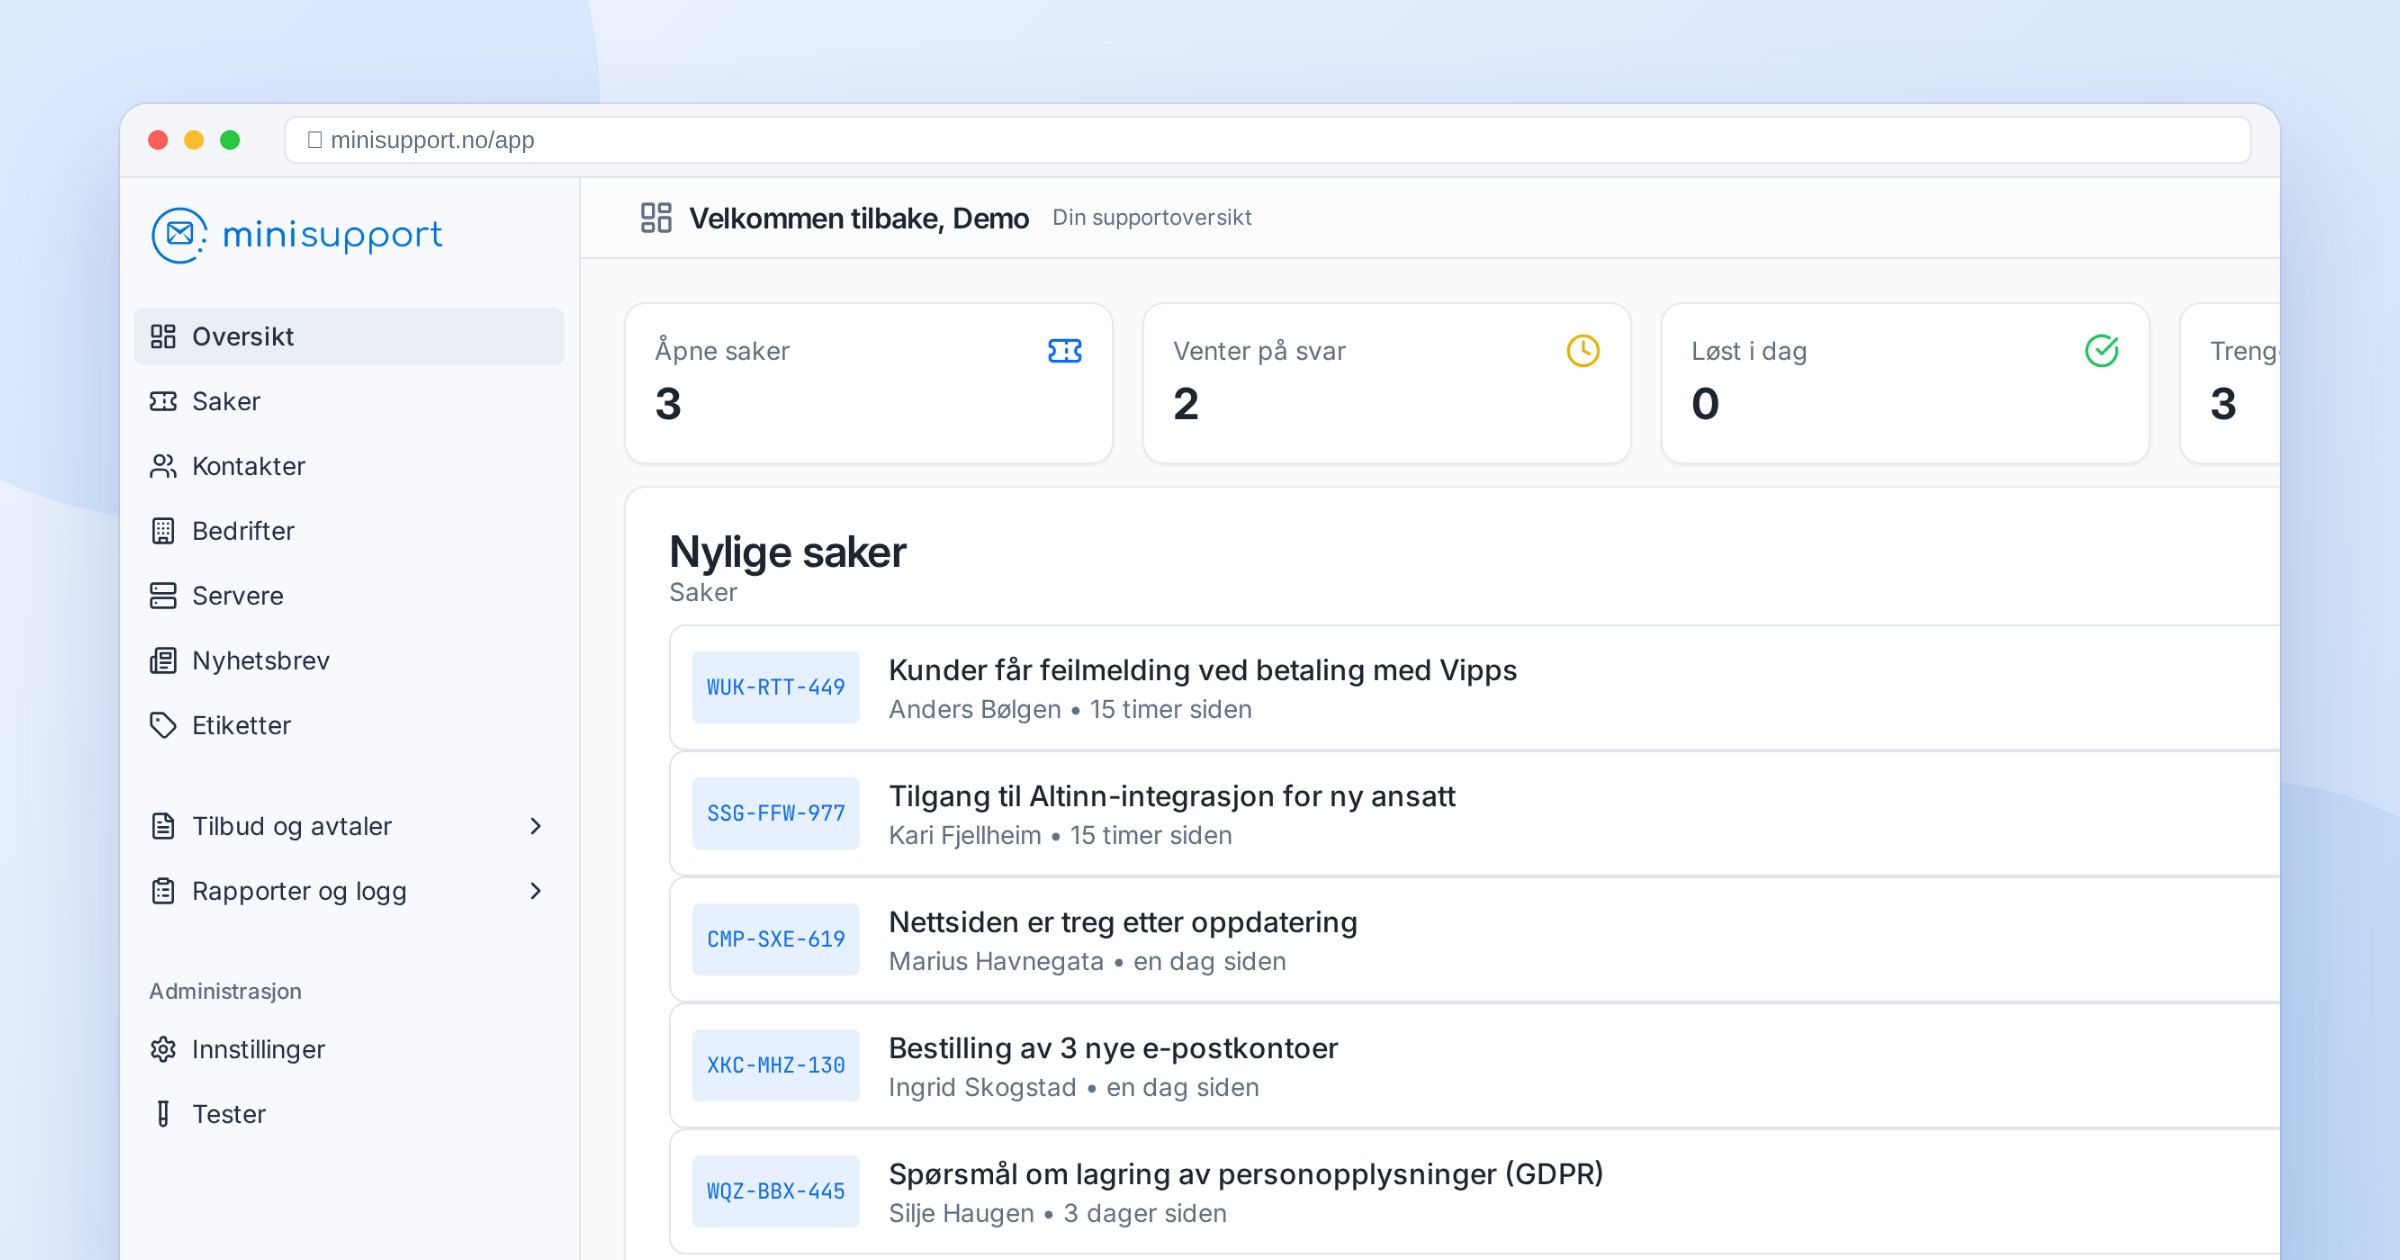Open the Altinn-integrasjon case title

pyautogui.click(x=1172, y=796)
